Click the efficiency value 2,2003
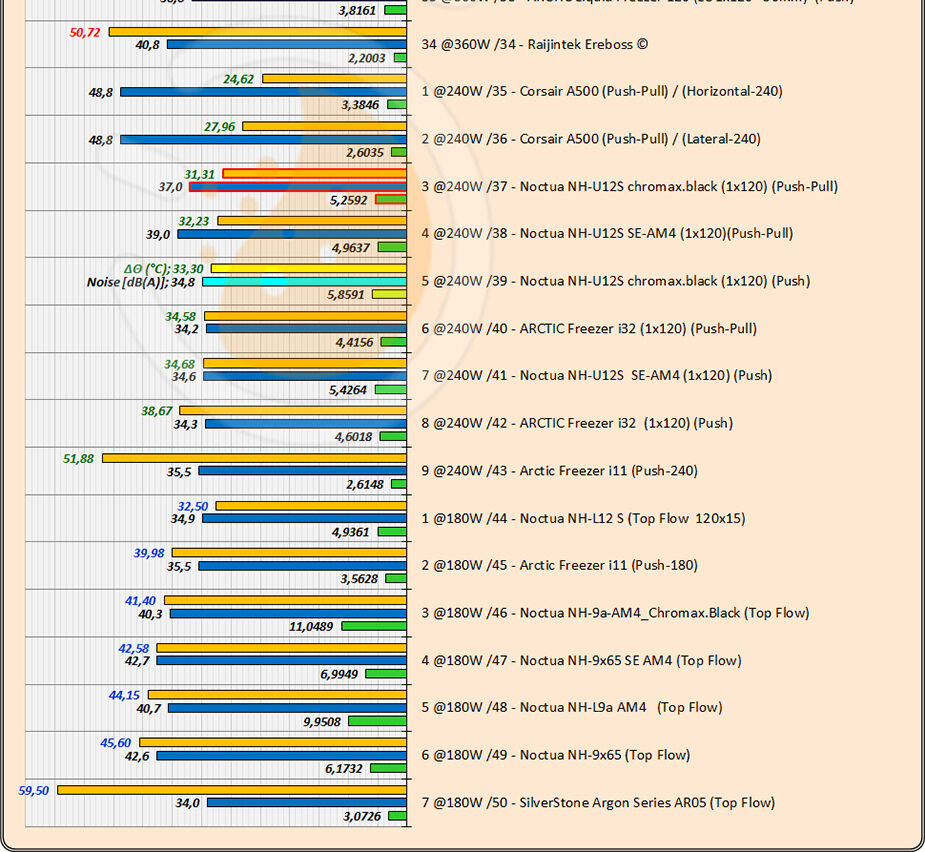The image size is (925, 852). pyautogui.click(x=366, y=58)
